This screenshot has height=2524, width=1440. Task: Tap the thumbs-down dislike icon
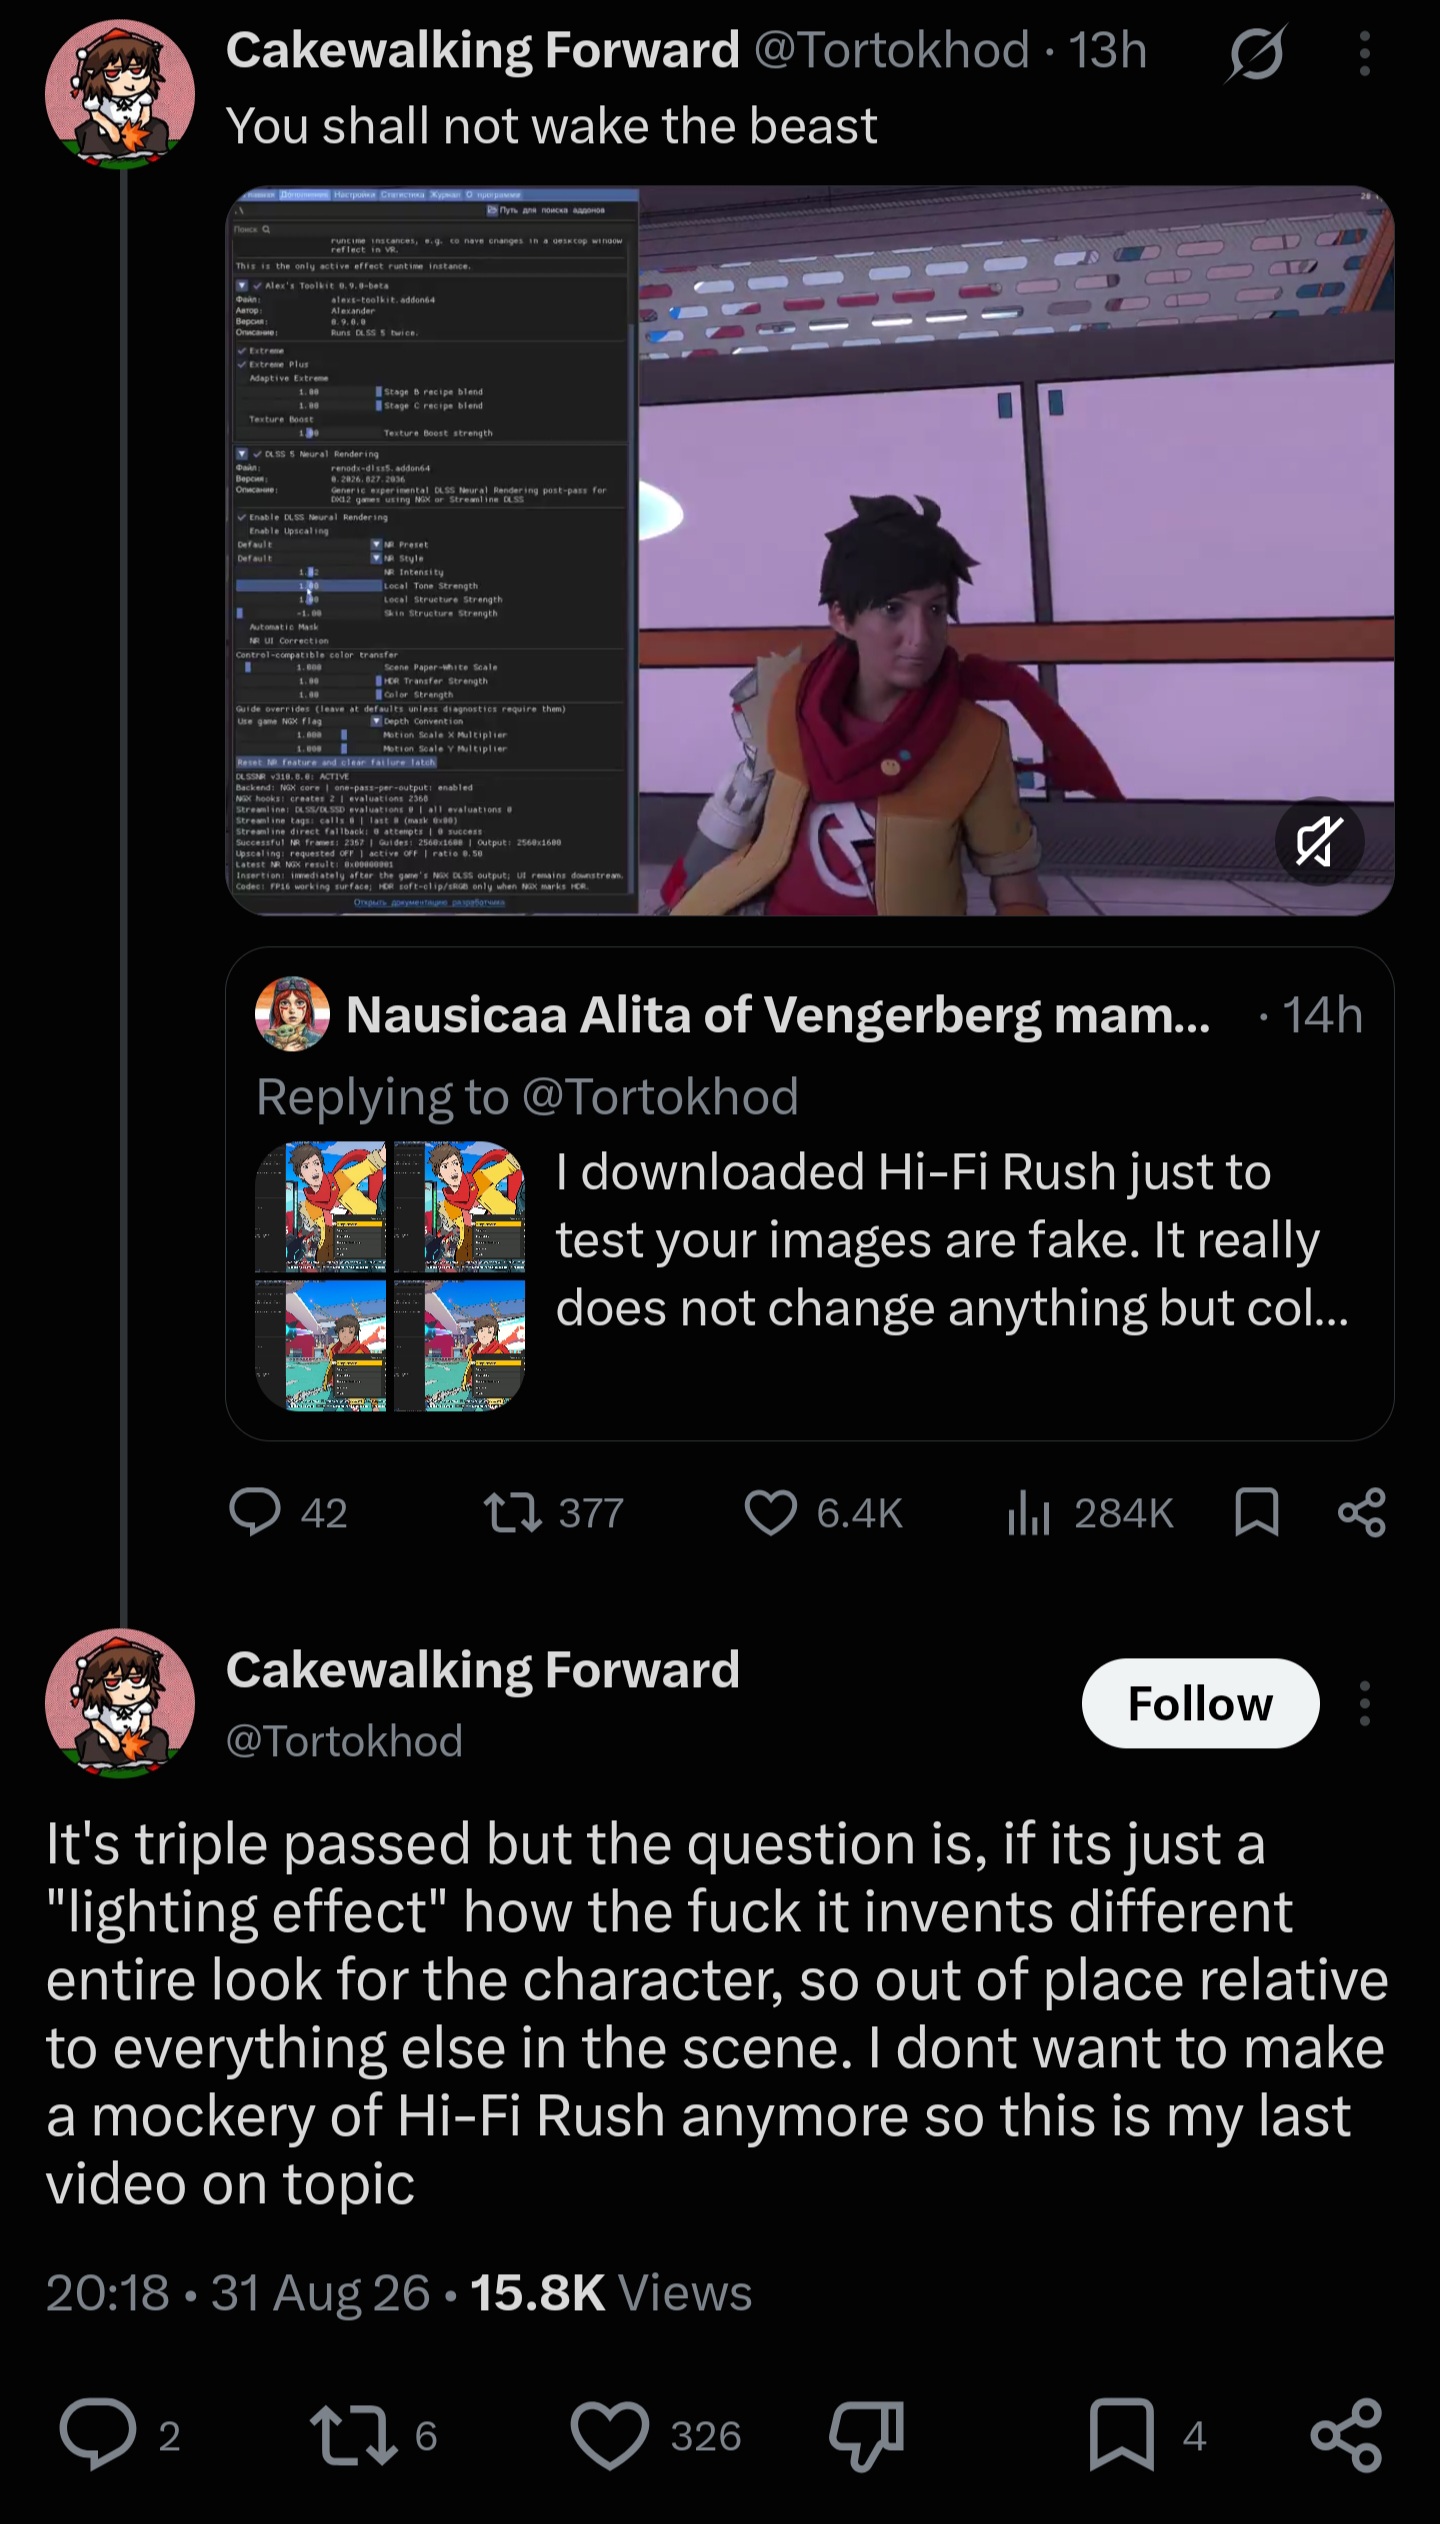click(x=866, y=2436)
